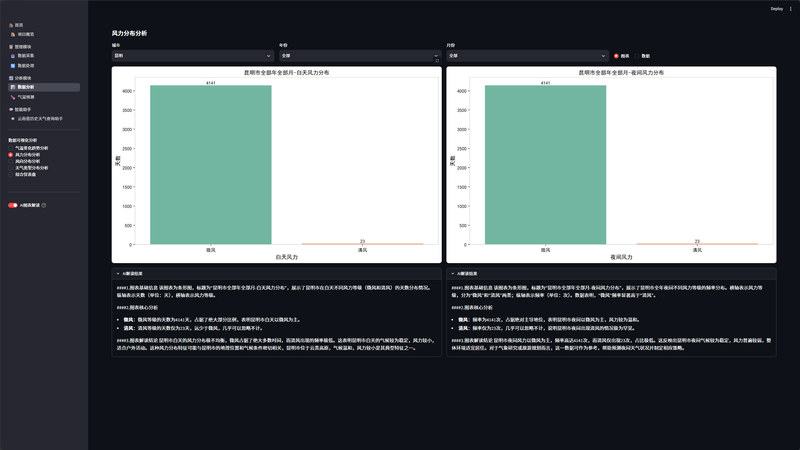Screen dimensions: 800x450
Task: Click the 数据可视化分析 sidebar label
Action: [22, 140]
